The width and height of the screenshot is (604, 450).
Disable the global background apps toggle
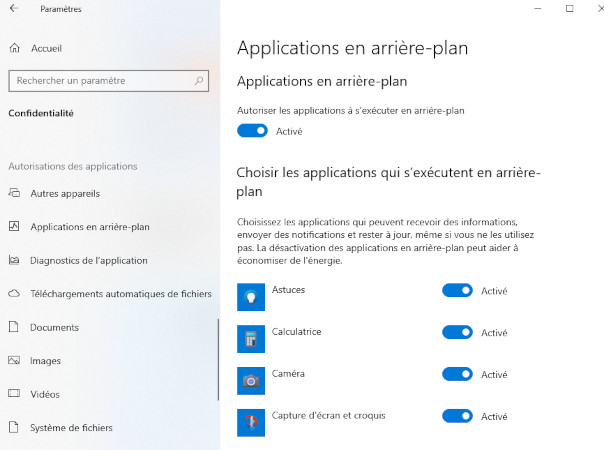[252, 131]
